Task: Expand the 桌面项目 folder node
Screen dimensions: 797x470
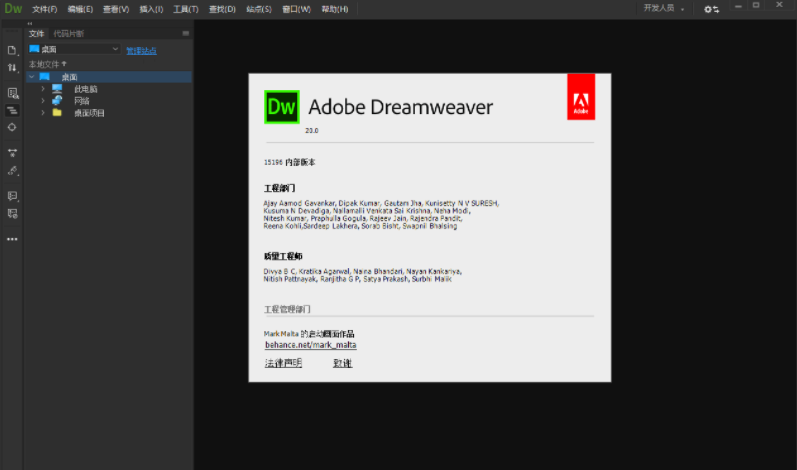Action: pos(43,113)
